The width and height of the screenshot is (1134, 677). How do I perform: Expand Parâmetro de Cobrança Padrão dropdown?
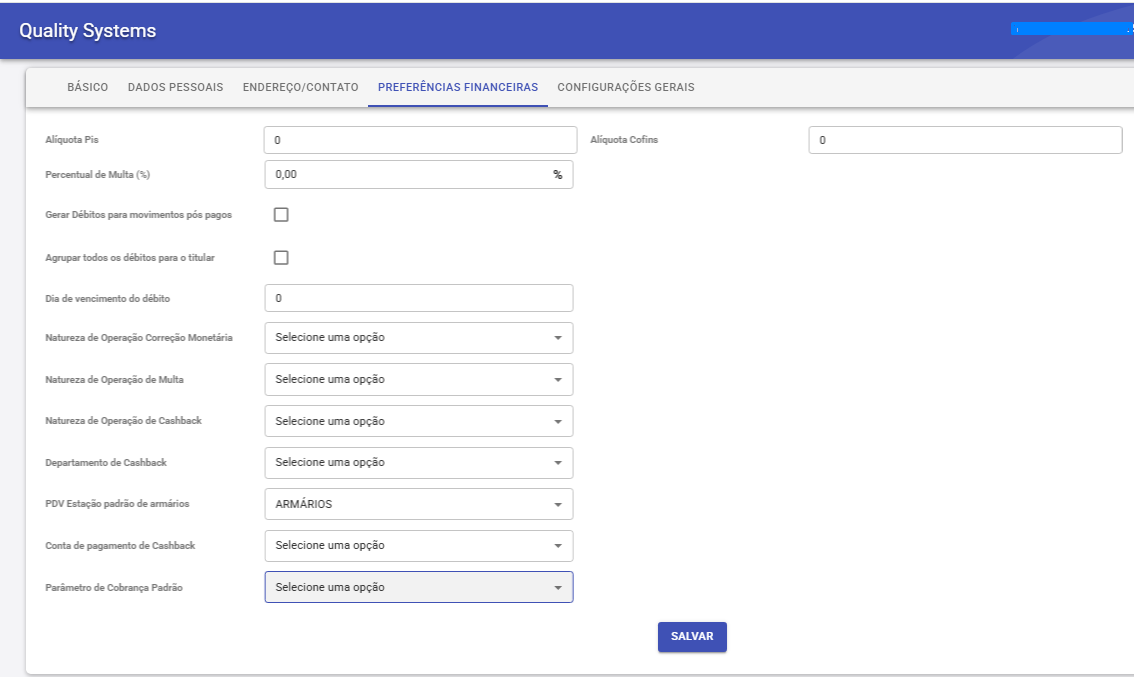418,587
